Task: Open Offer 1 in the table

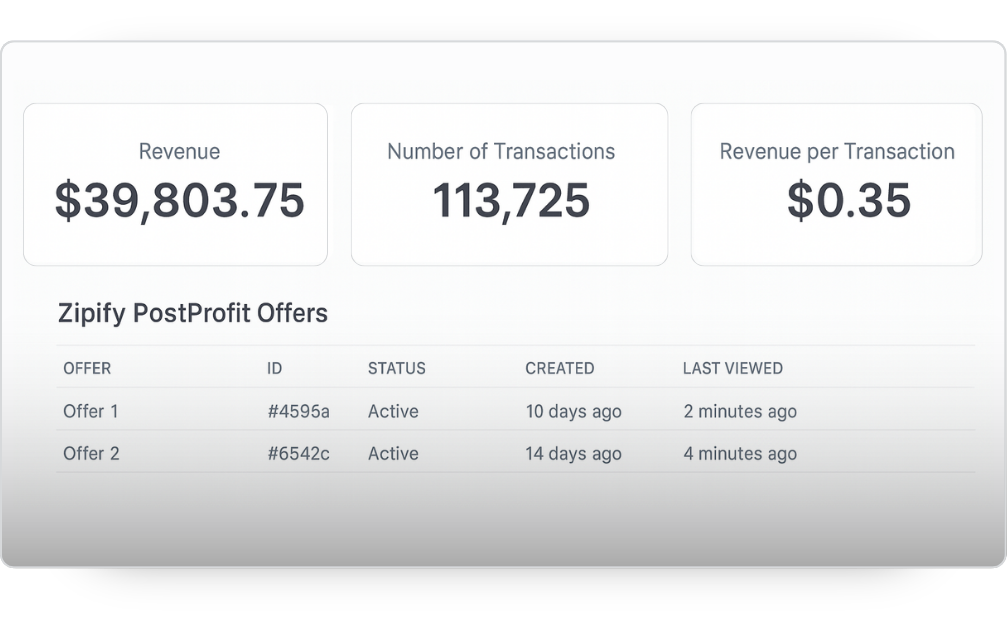Action: [x=91, y=411]
